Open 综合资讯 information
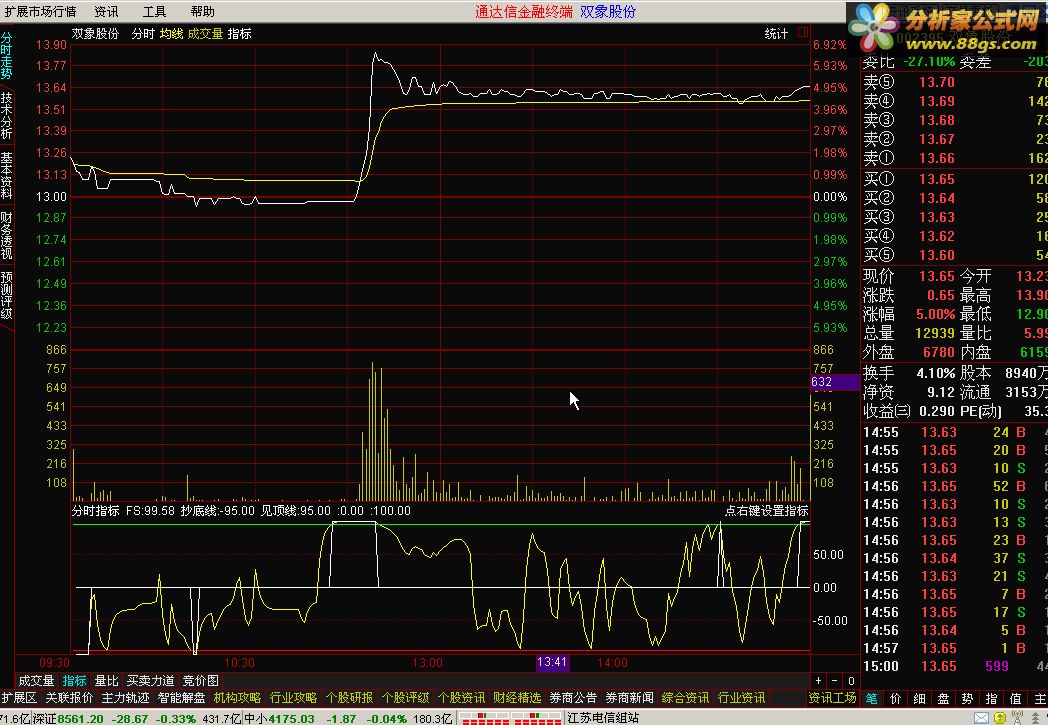Screen dimensions: 1048x725 click(x=686, y=698)
